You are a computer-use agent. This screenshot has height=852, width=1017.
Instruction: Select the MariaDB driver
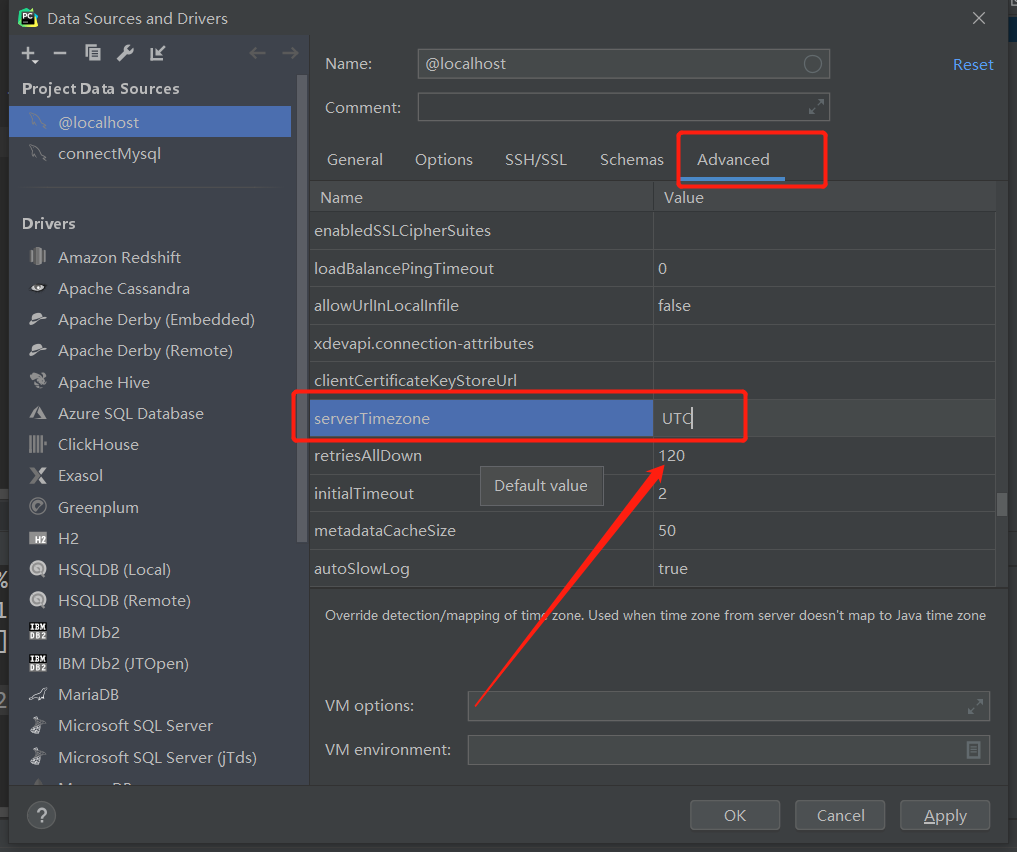coord(88,695)
